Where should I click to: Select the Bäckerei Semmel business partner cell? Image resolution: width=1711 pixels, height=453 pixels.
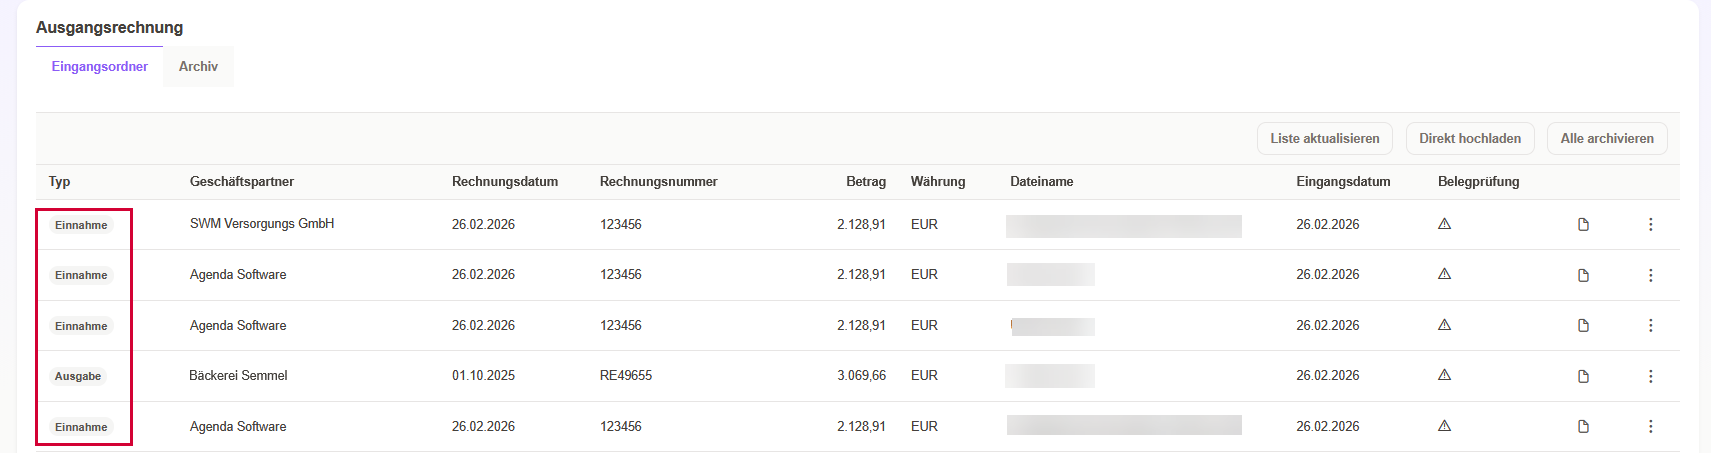(238, 376)
